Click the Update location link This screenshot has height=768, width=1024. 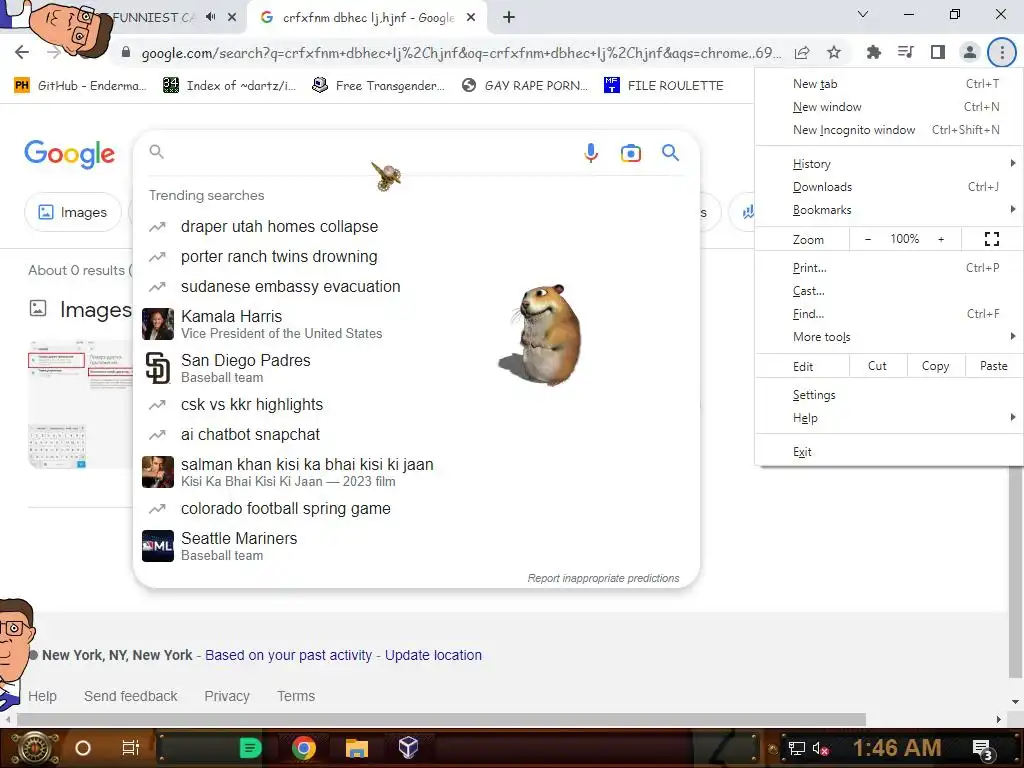point(433,655)
